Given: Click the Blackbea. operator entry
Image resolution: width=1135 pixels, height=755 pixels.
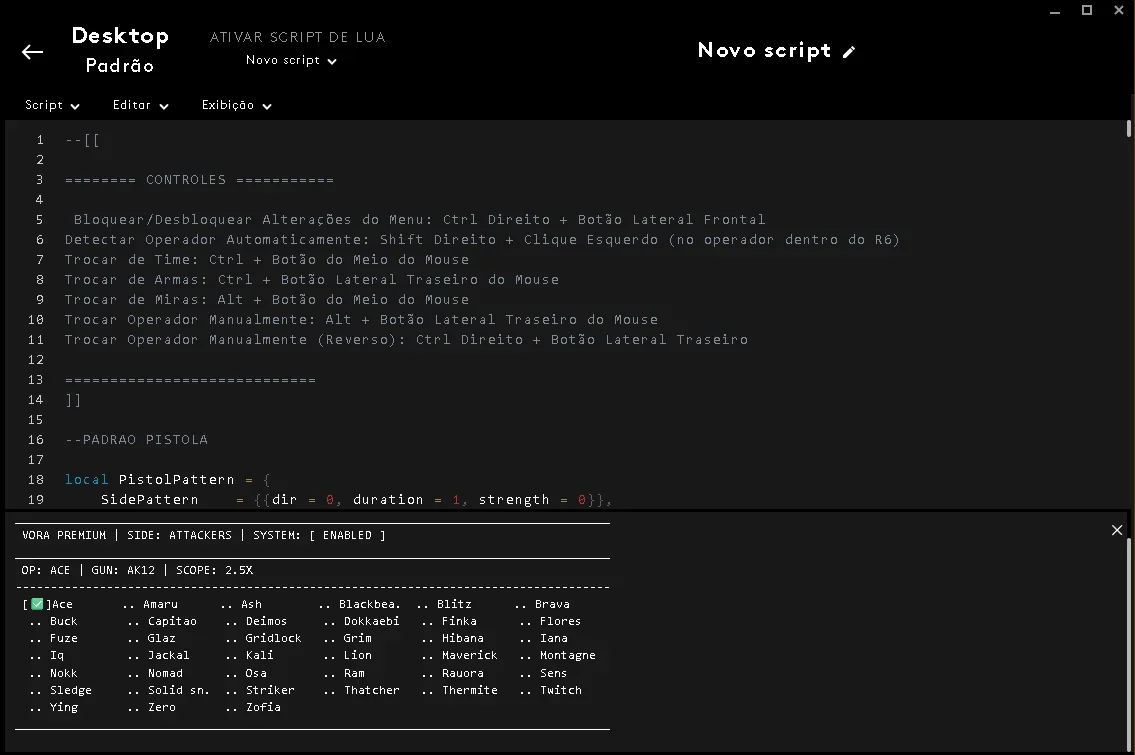Looking at the screenshot, I should tap(369, 604).
